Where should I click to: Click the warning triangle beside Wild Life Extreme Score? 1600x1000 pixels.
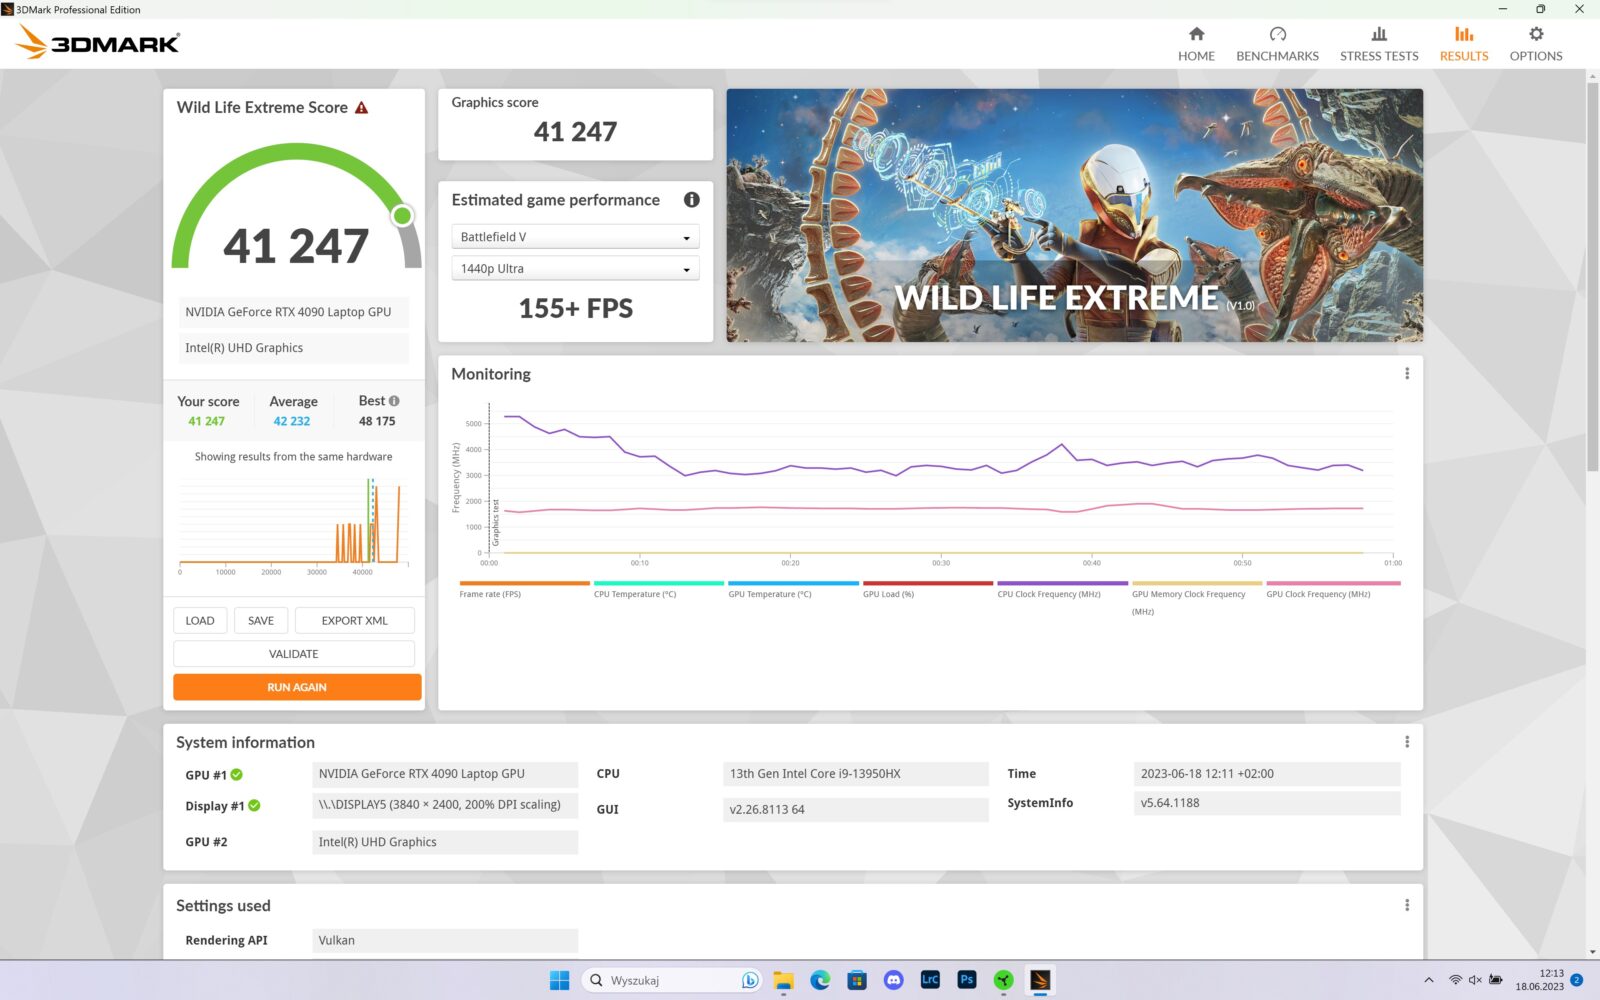(x=362, y=108)
